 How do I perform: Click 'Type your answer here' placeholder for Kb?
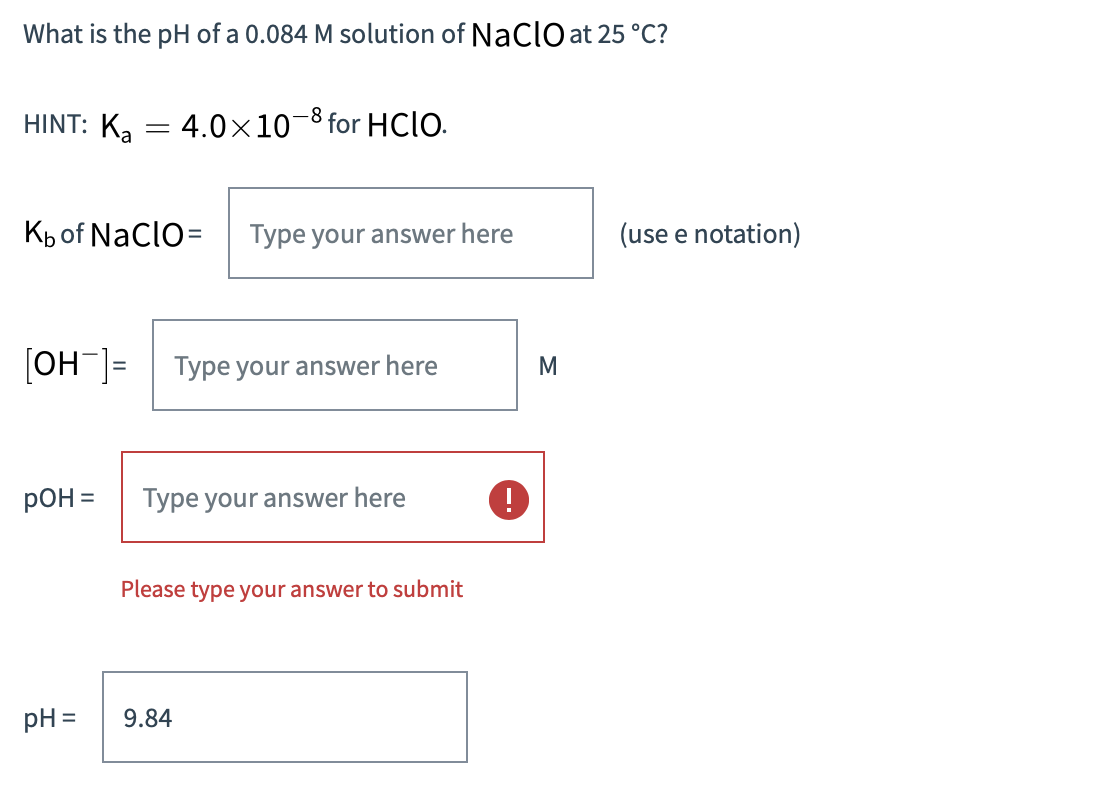click(382, 233)
